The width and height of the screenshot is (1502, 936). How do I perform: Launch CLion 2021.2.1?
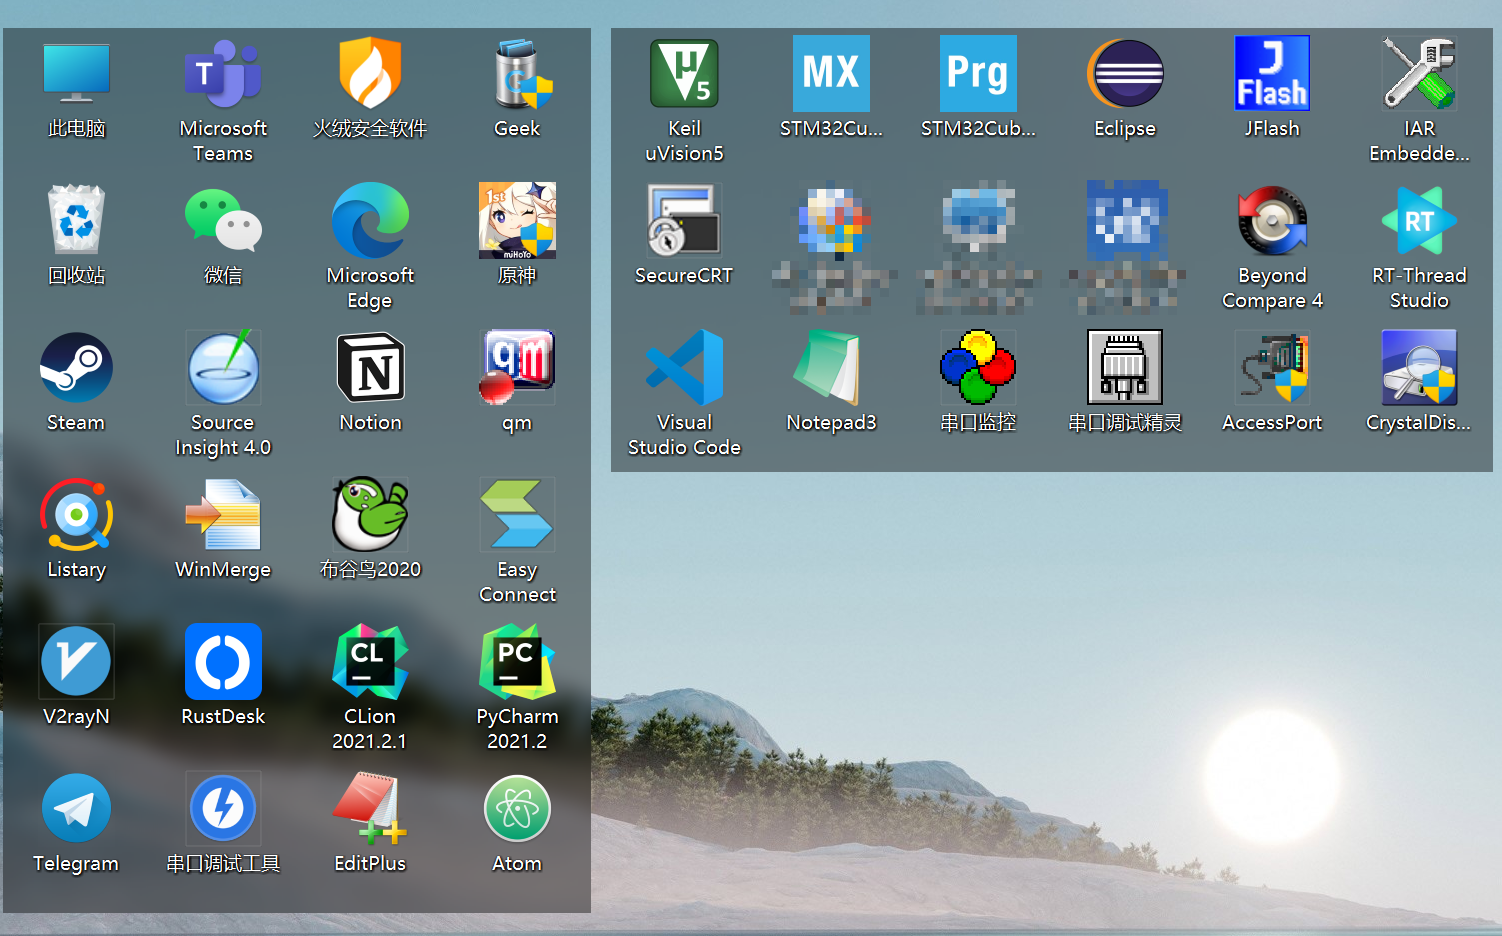[370, 662]
